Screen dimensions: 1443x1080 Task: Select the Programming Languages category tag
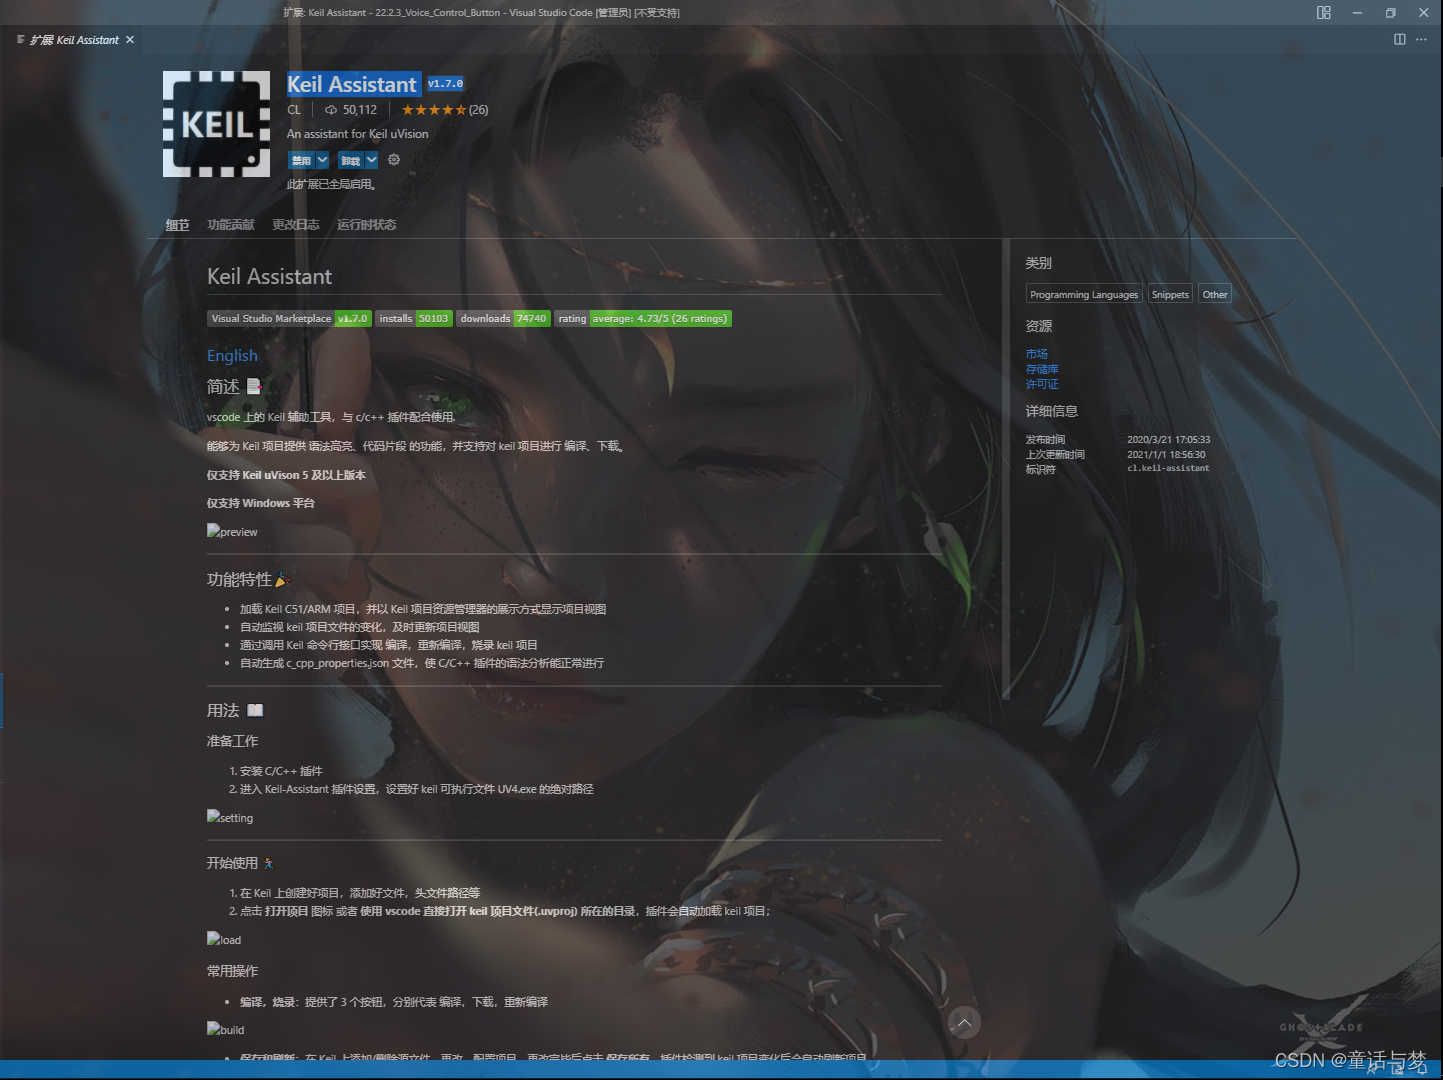click(x=1084, y=294)
